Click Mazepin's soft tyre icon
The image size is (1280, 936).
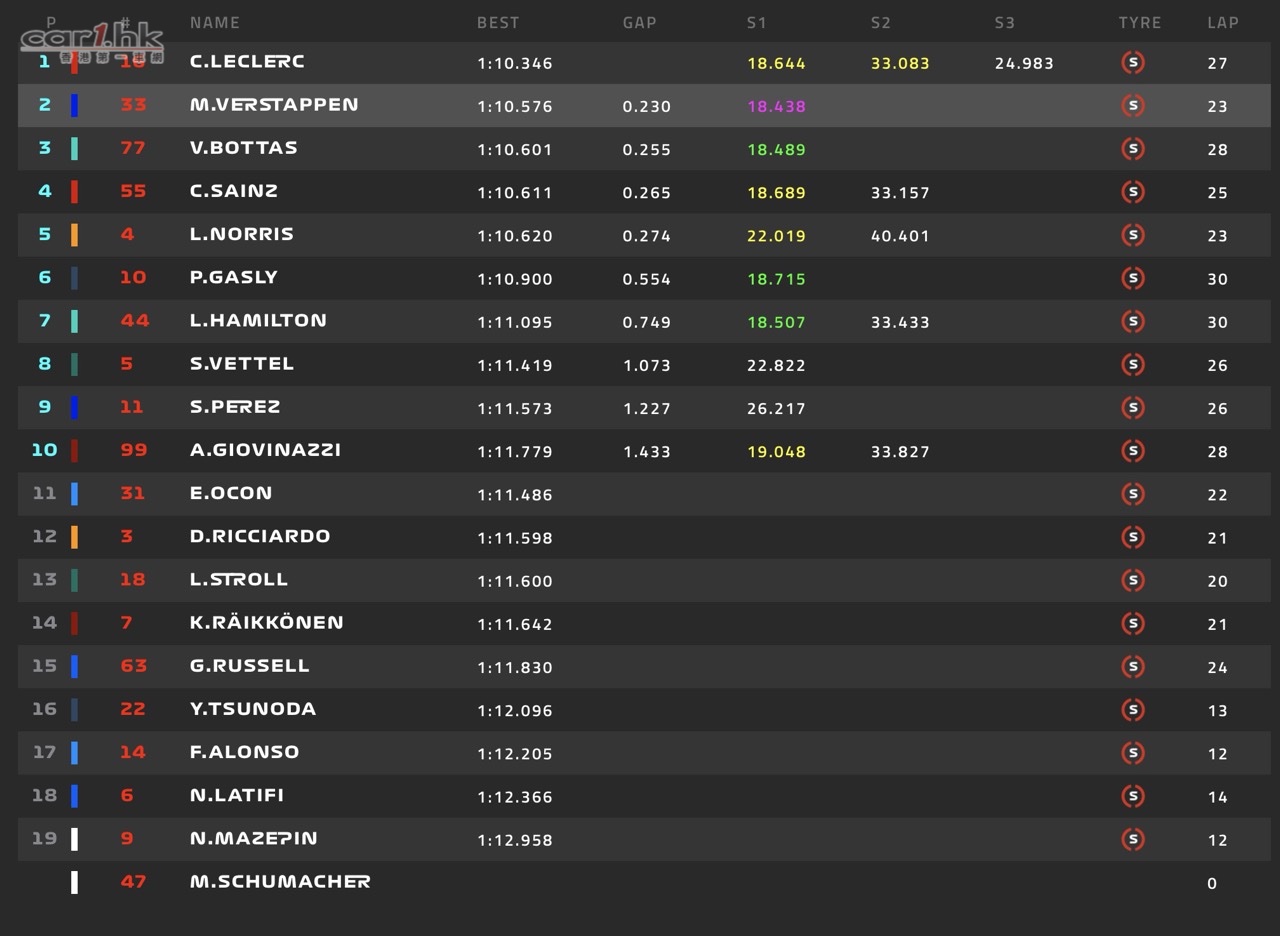click(x=1132, y=838)
